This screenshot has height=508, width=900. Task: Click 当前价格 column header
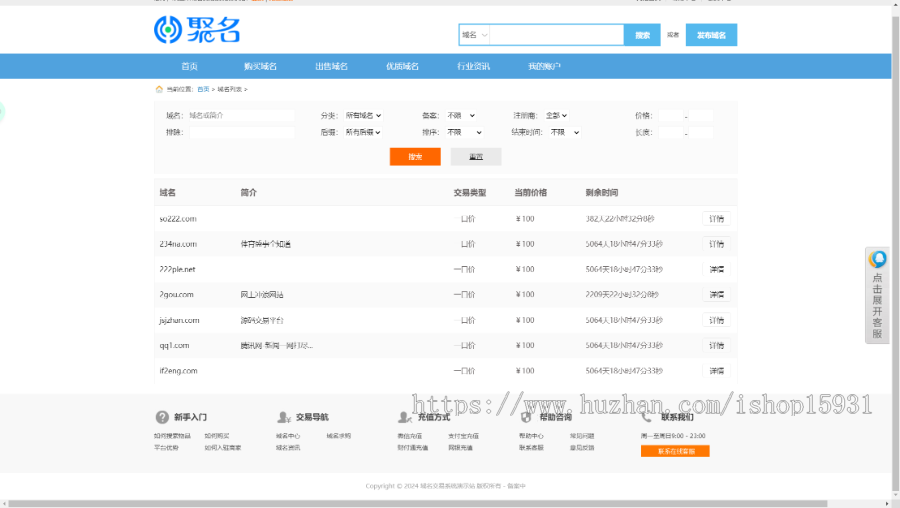(x=530, y=193)
